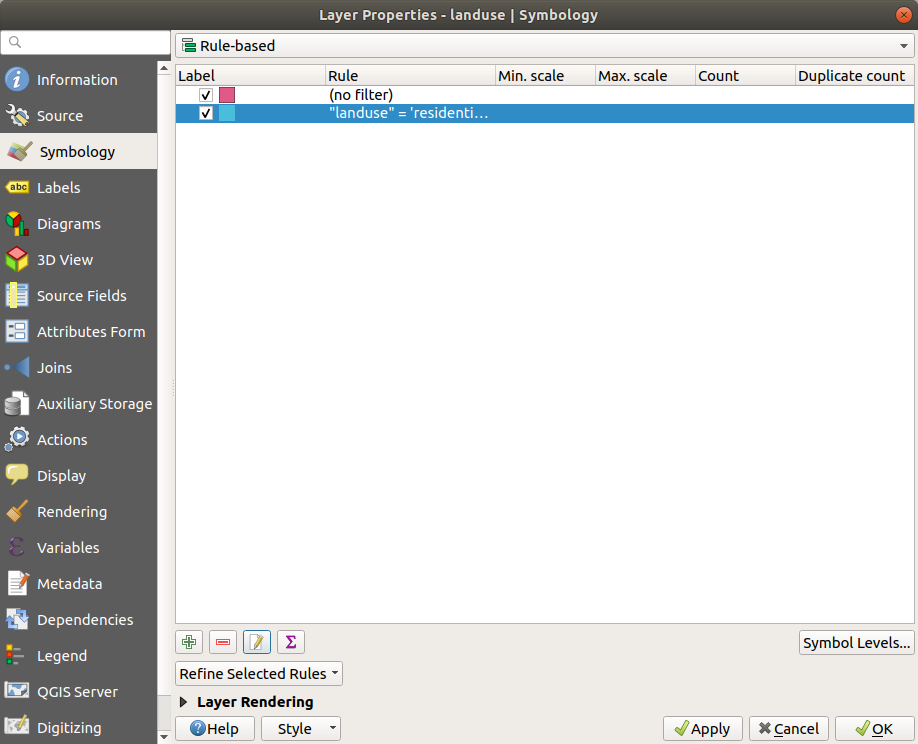Open the Rule-based renderer dropdown
This screenshot has width=918, height=744.
tap(545, 46)
